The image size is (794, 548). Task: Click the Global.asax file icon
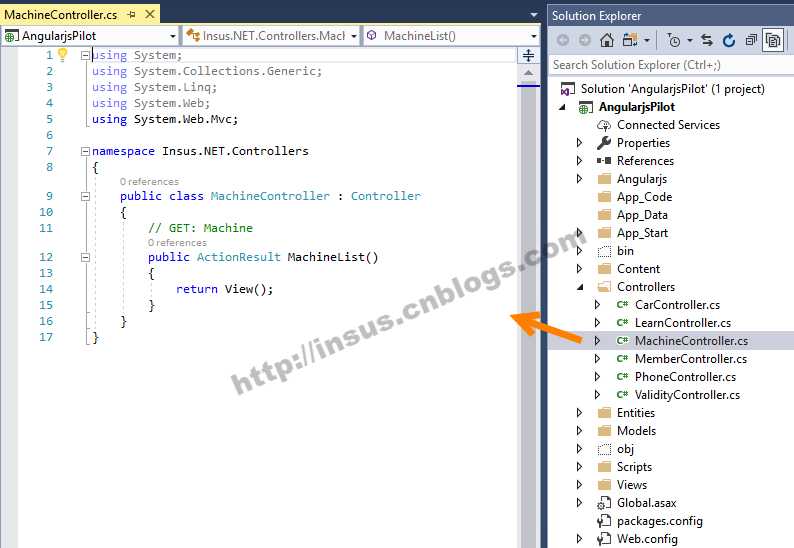604,503
